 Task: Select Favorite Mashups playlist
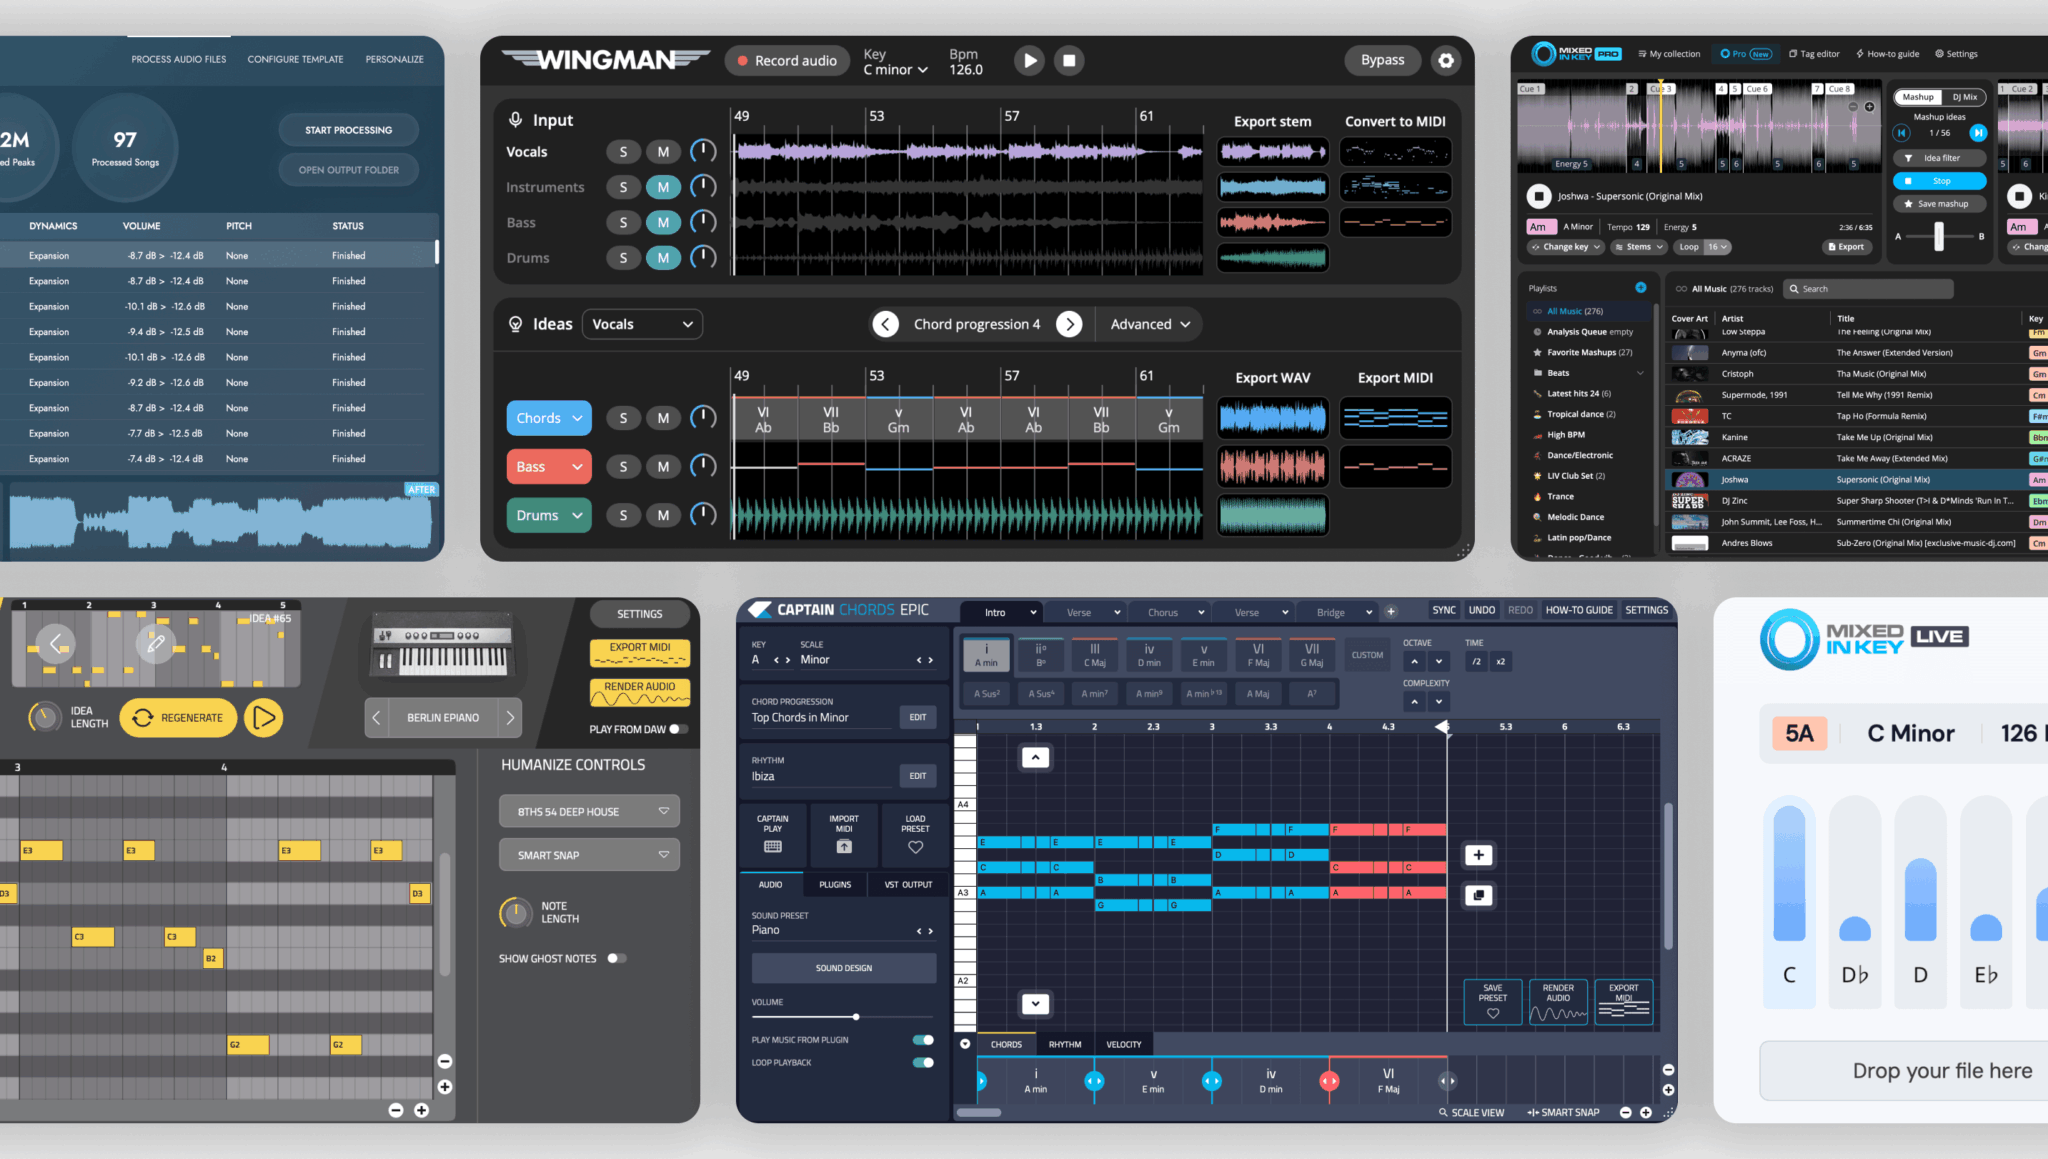1589,352
